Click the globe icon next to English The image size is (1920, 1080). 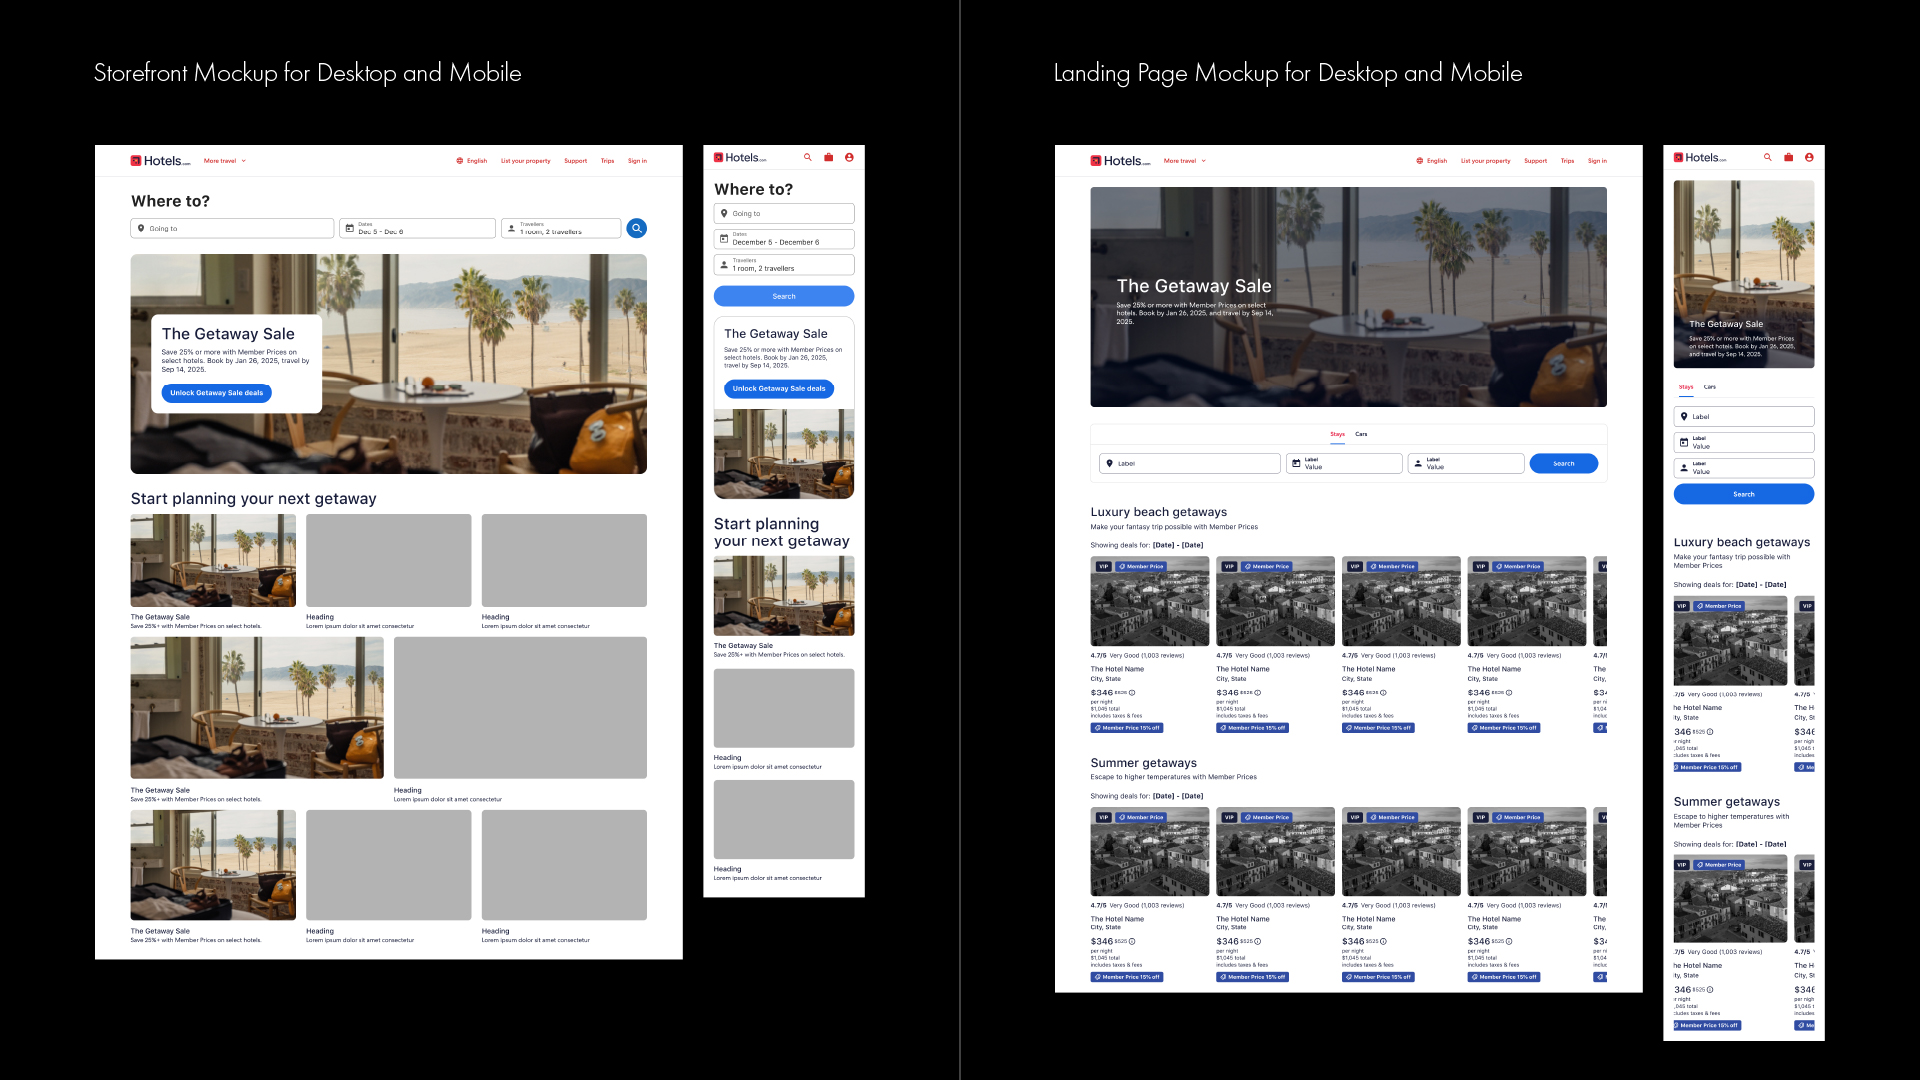pos(458,160)
